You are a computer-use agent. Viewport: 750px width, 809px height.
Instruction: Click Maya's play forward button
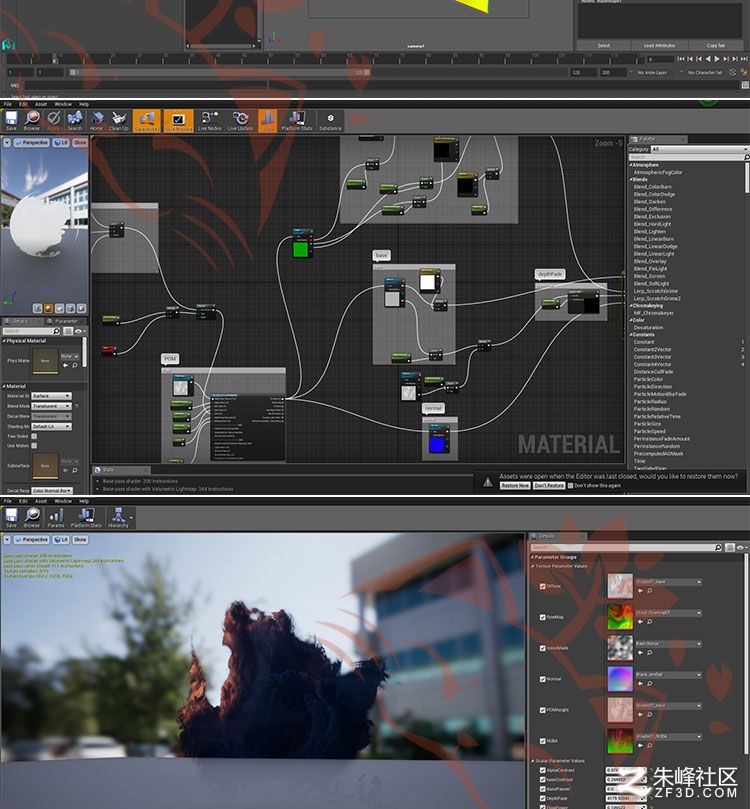[717, 59]
